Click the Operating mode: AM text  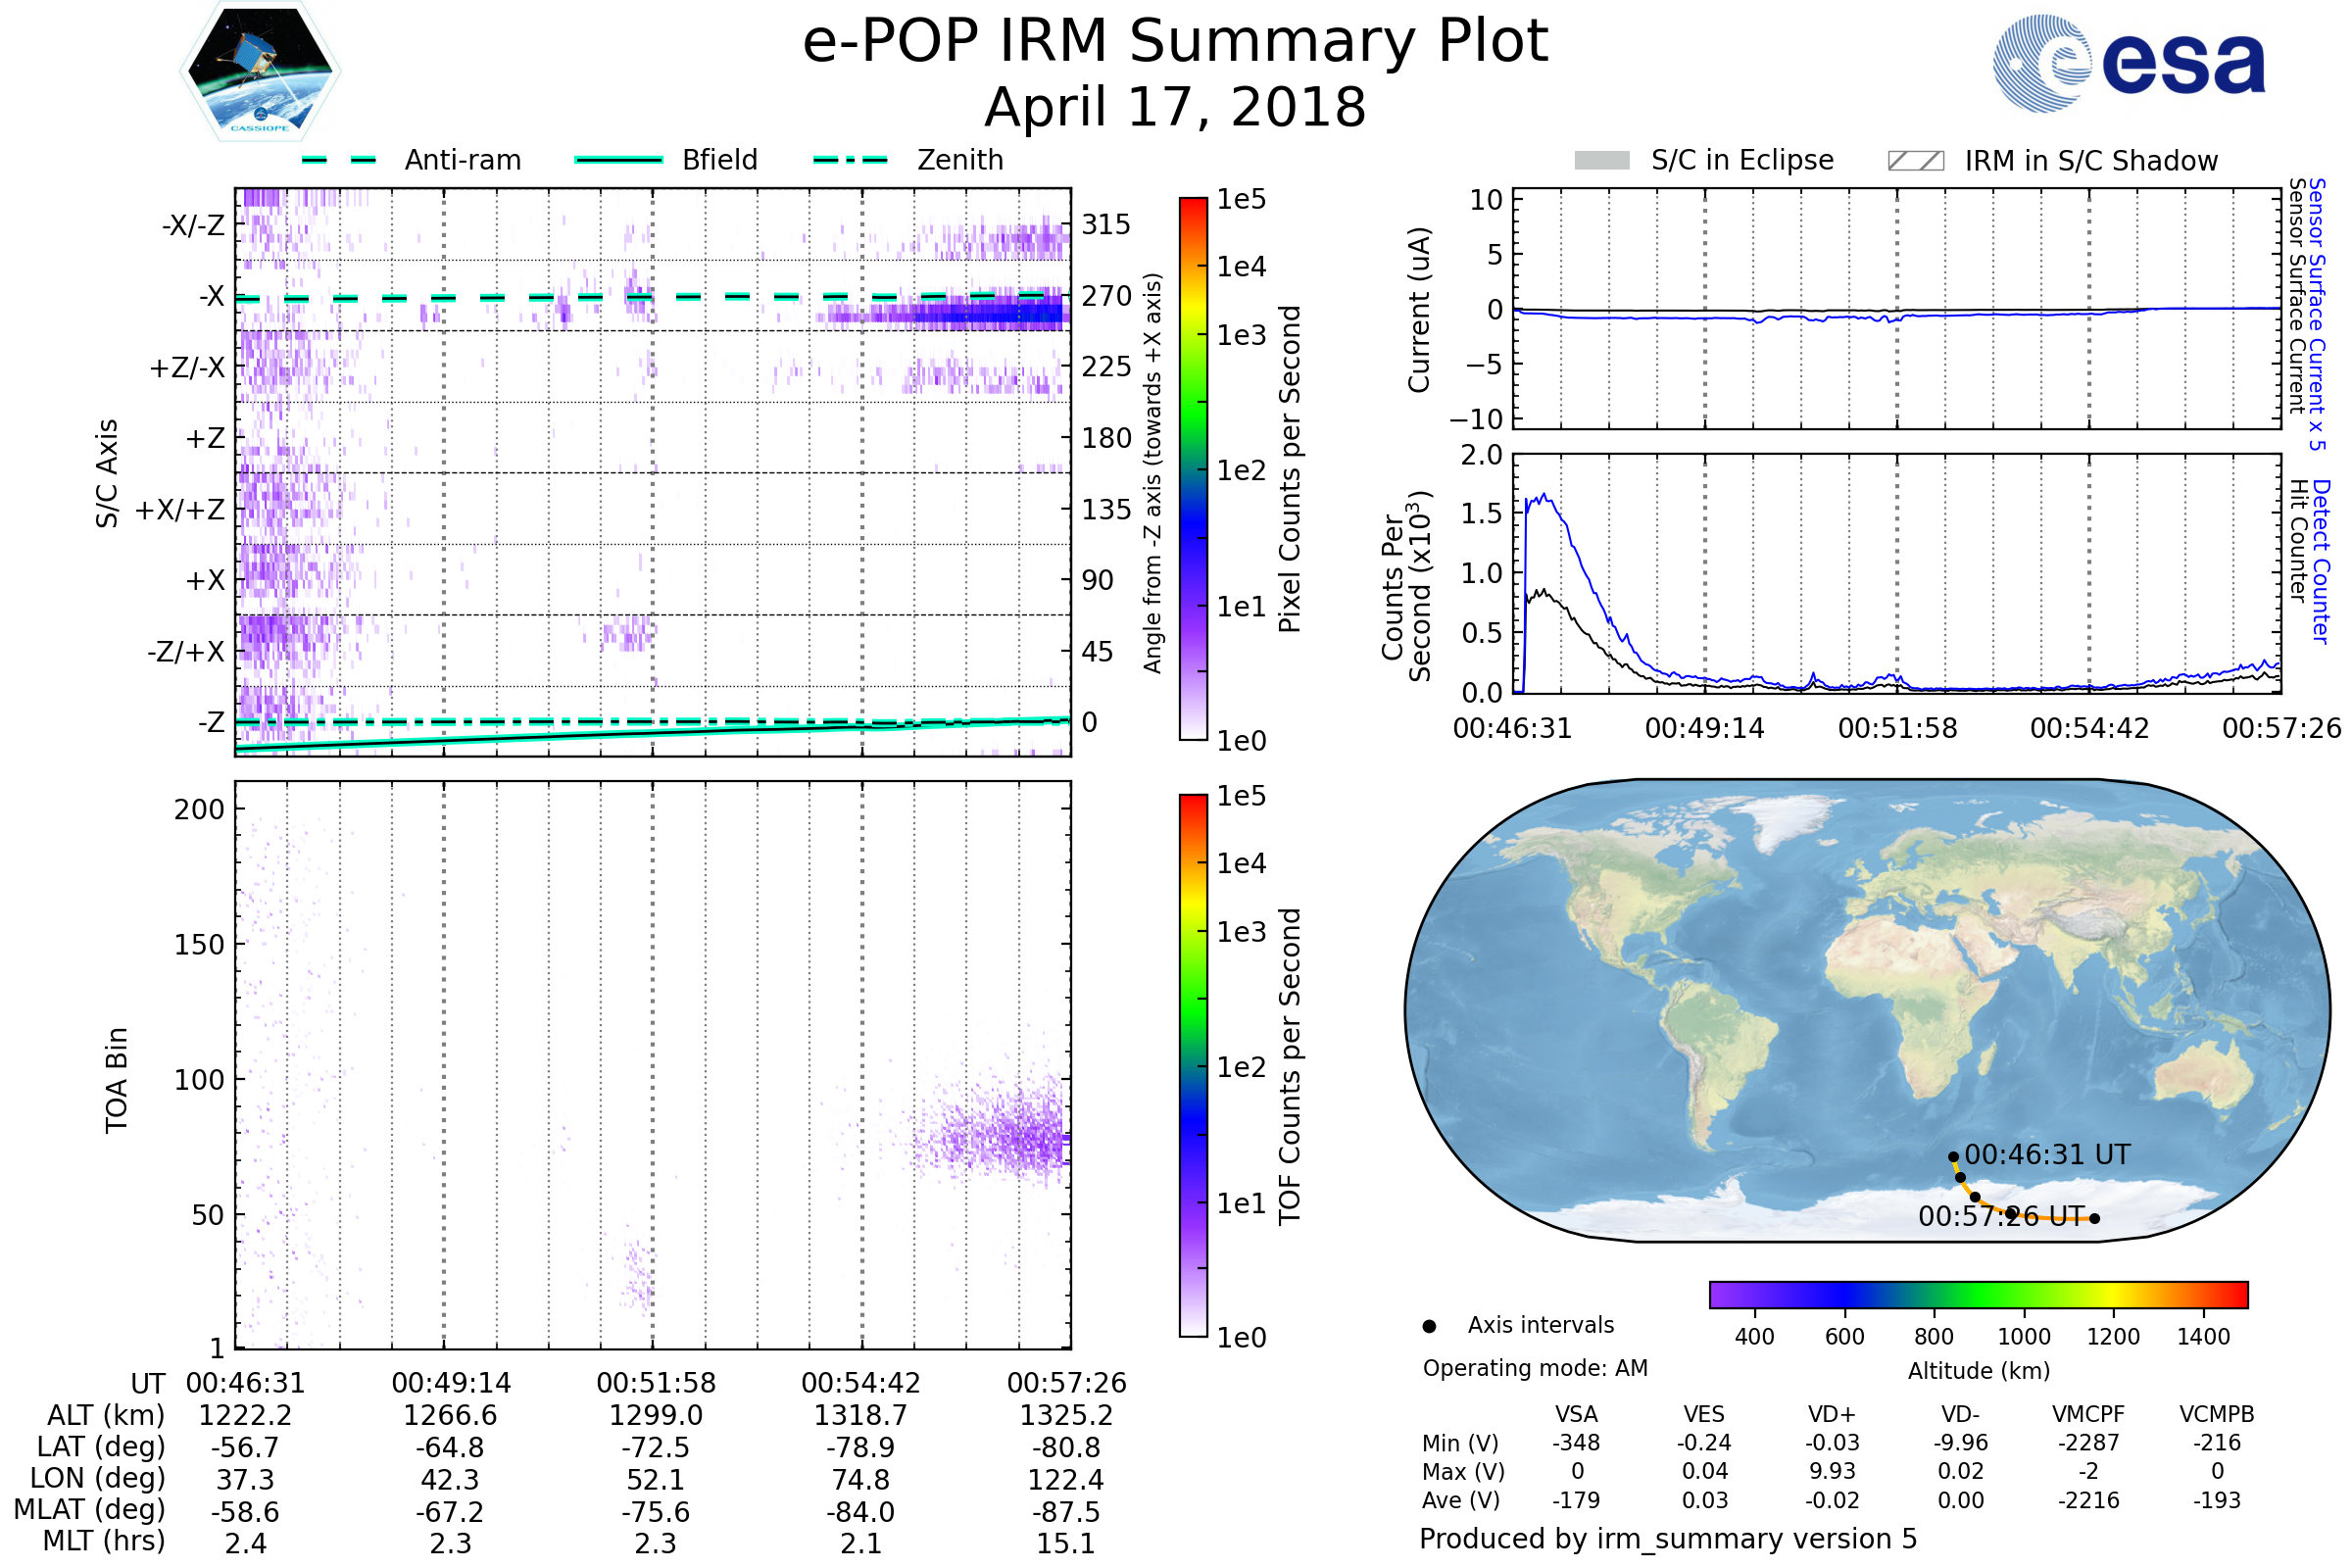1535,1368
